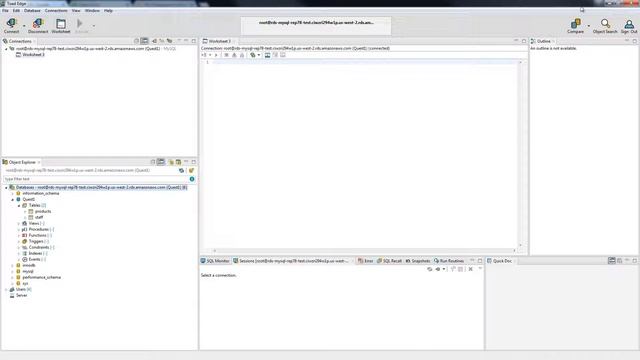This screenshot has height=360, width=640.
Task: Select the Object Explorer panel tab
Action: (x=22, y=162)
